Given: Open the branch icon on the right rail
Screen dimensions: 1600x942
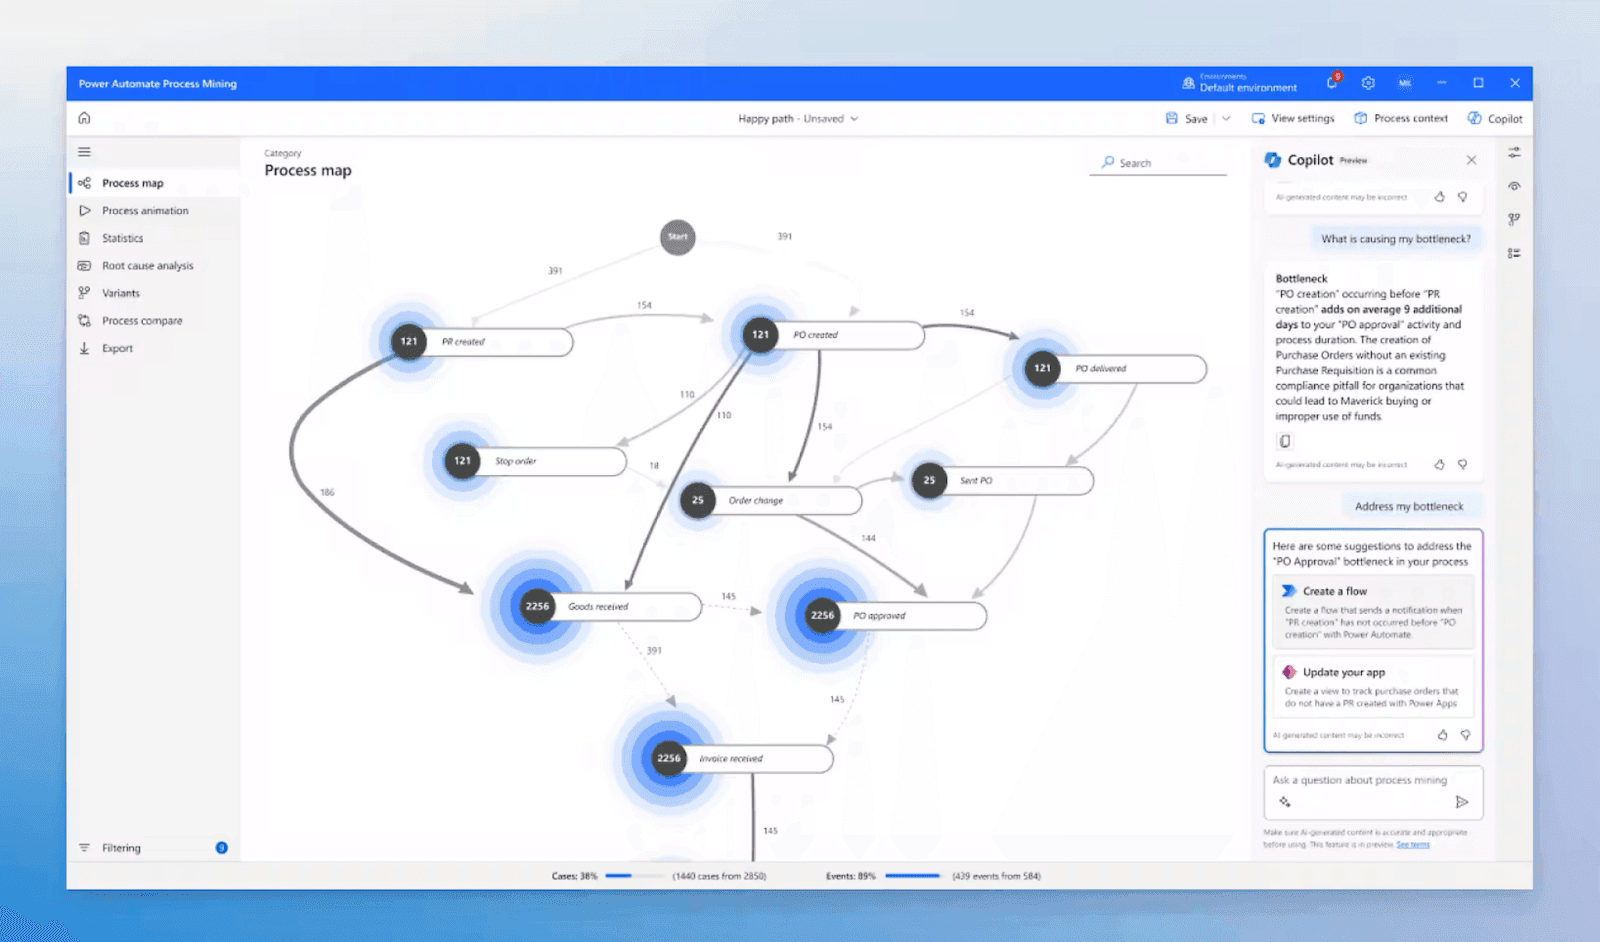Looking at the screenshot, I should point(1514,220).
